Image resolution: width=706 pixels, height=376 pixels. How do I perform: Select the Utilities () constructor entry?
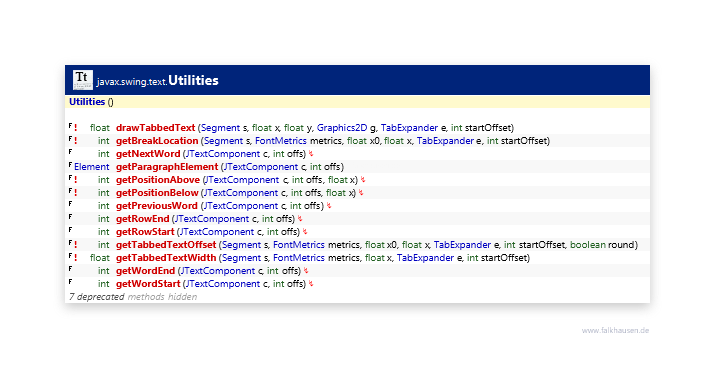pyautogui.click(x=91, y=102)
